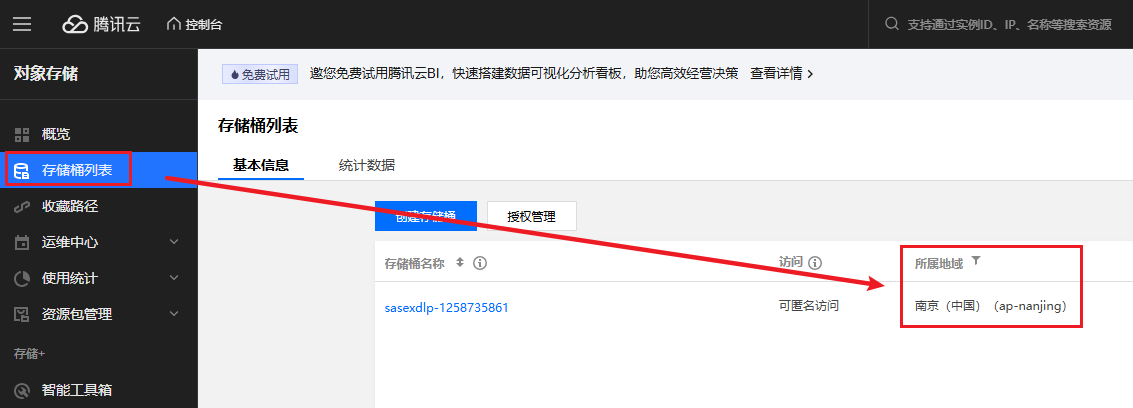Click the 访问 column header
This screenshot has height=408, width=1133.
791,263
